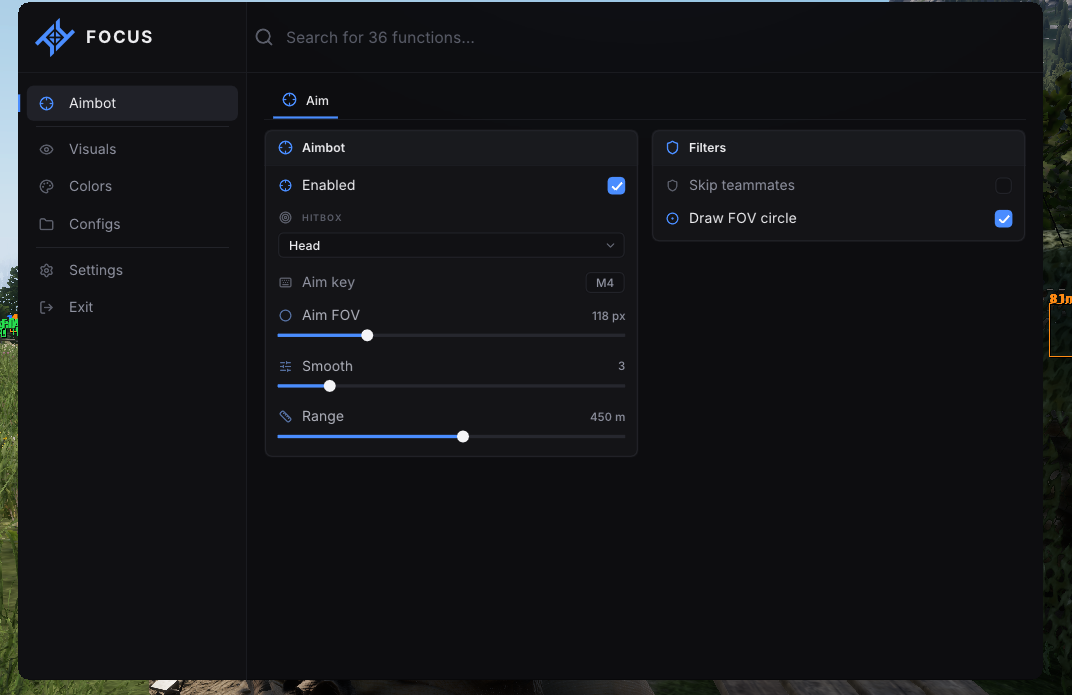Open Visuals via its eye icon
This screenshot has width=1072, height=695.
46,149
